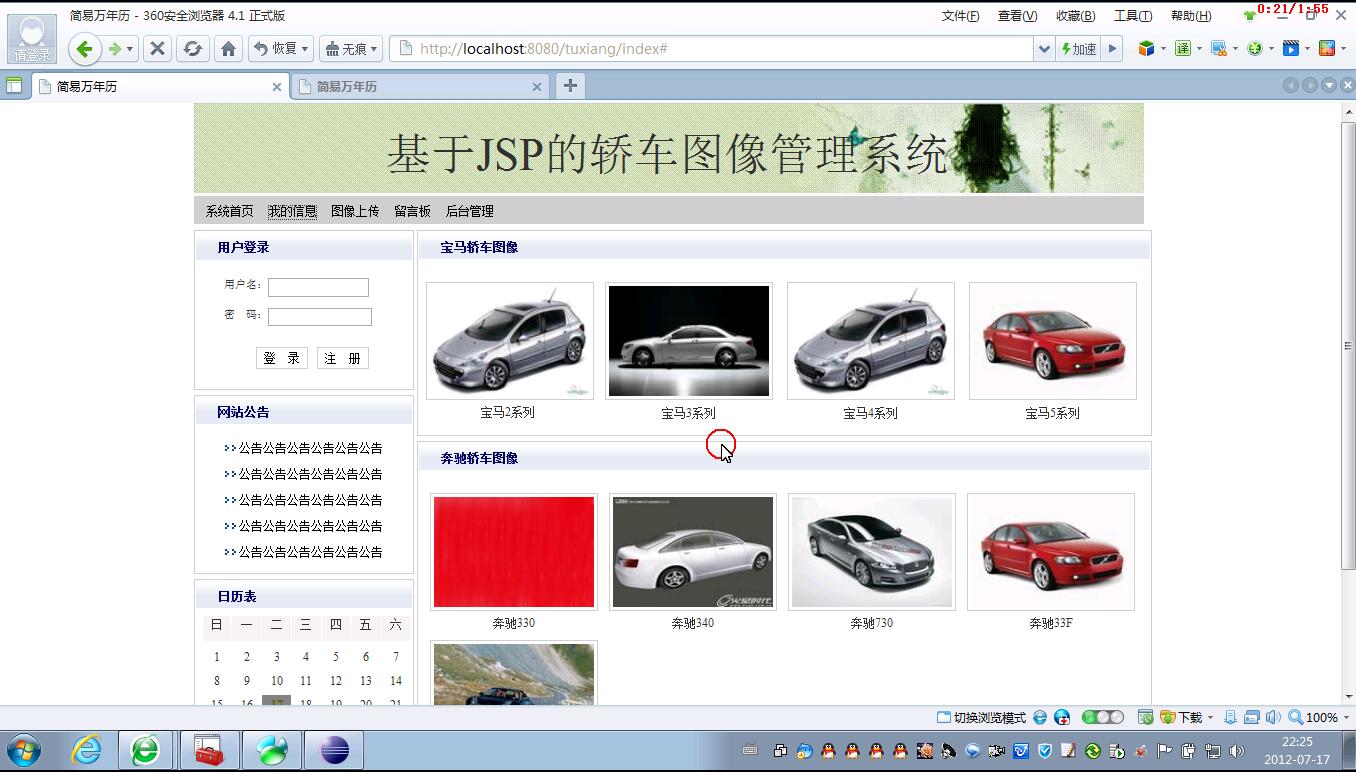The width and height of the screenshot is (1356, 772).
Task: Stop page loading with the X button
Action: [x=157, y=49]
